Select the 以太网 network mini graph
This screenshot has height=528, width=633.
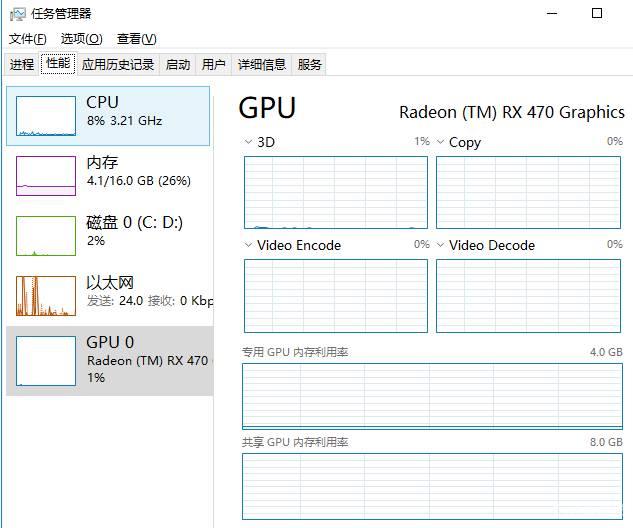46,296
